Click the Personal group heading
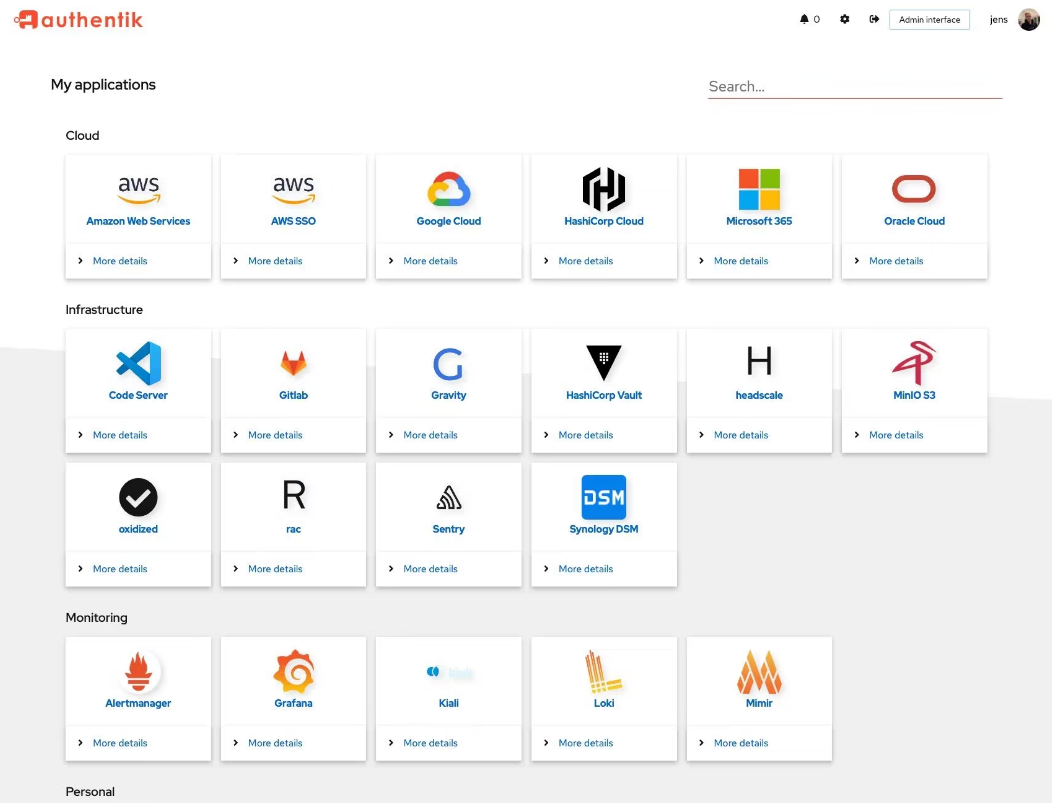 [90, 792]
